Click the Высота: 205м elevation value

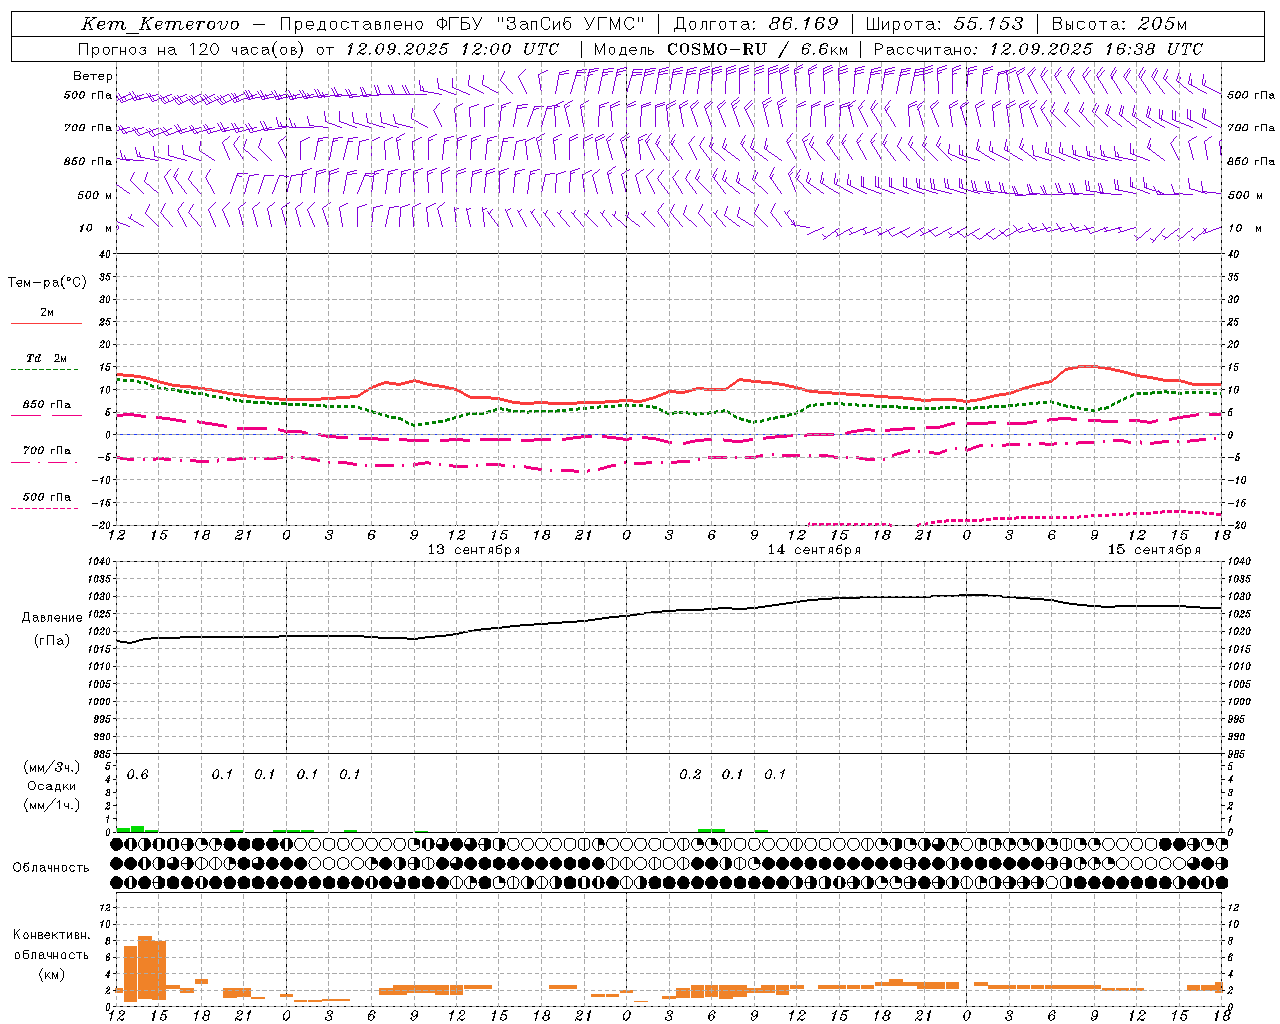pos(1119,24)
